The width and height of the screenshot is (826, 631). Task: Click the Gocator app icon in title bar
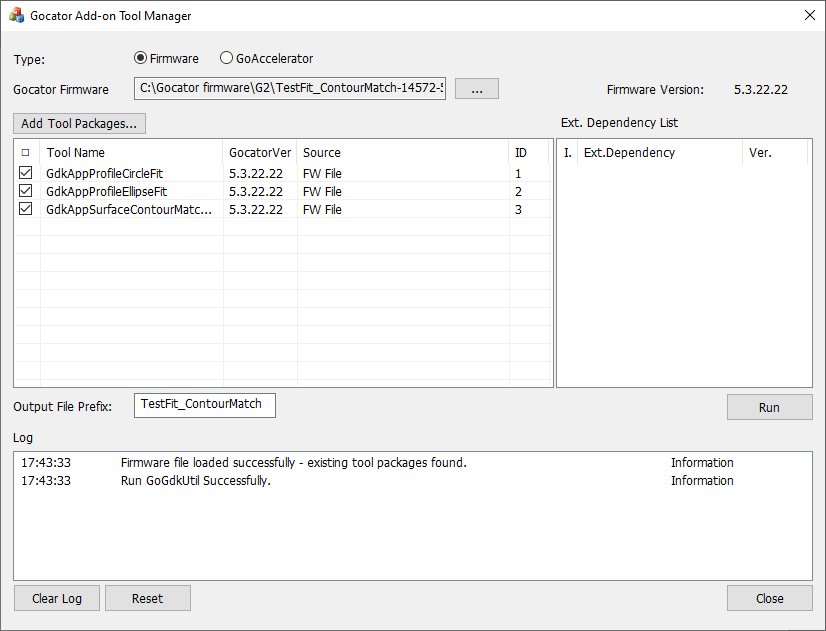point(16,15)
